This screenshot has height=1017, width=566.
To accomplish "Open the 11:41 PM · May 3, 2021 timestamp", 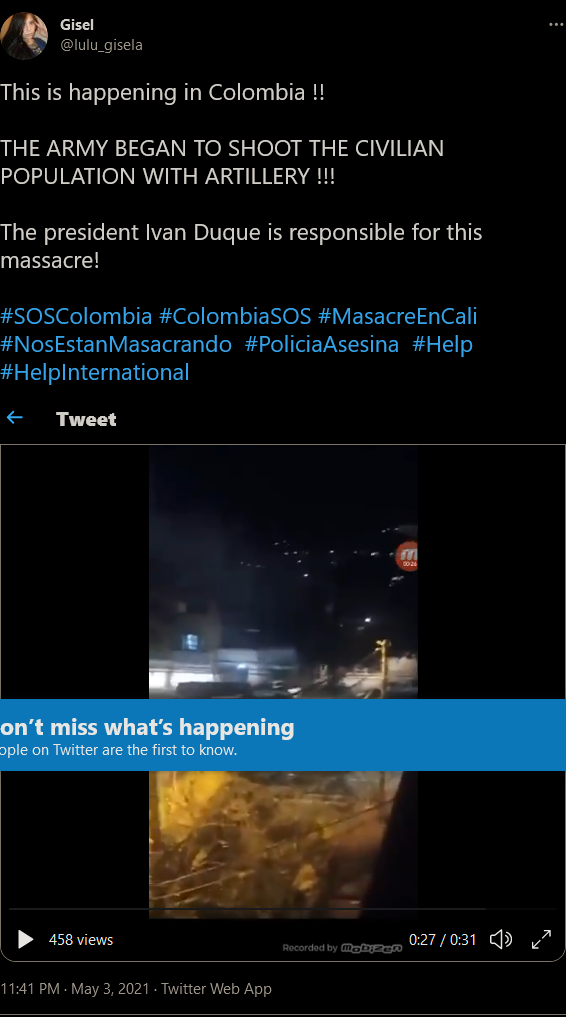I will click(x=75, y=988).
